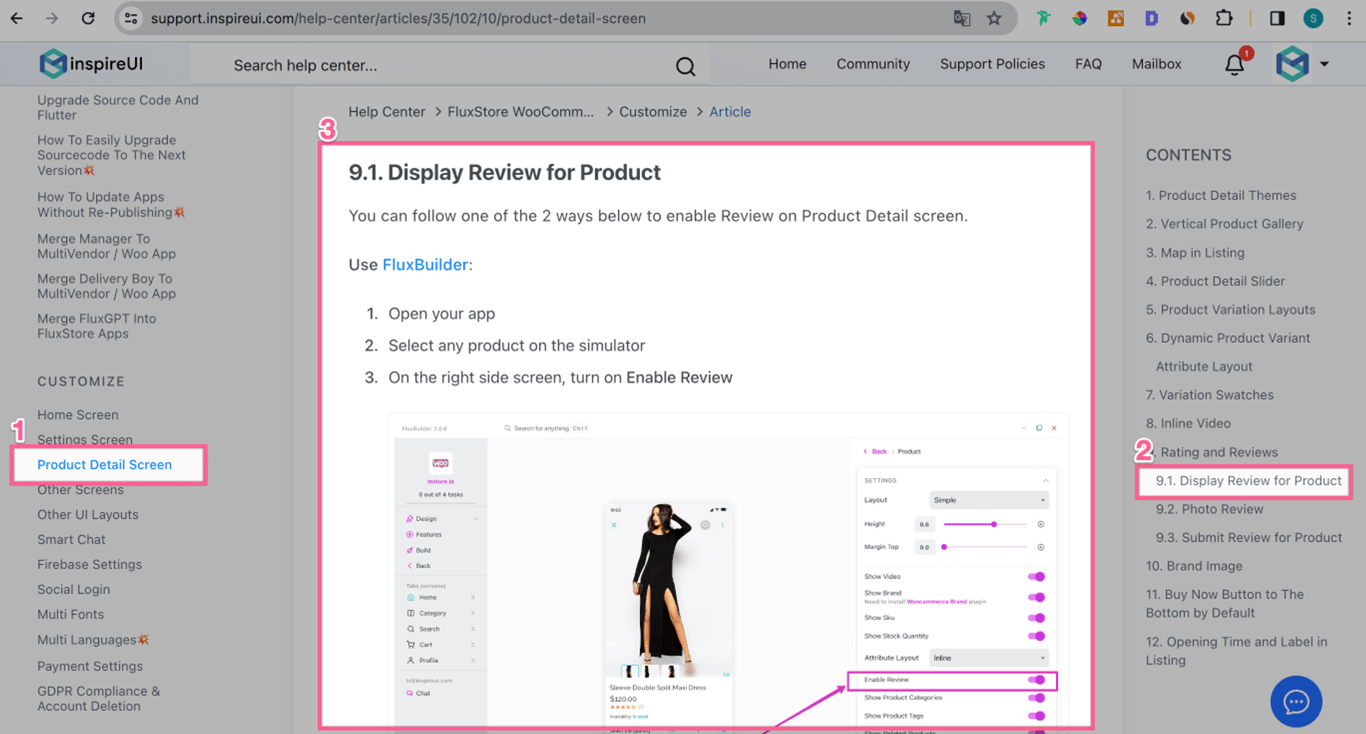
Task: Open Merge Manager To MultiVendor article
Action: point(106,246)
